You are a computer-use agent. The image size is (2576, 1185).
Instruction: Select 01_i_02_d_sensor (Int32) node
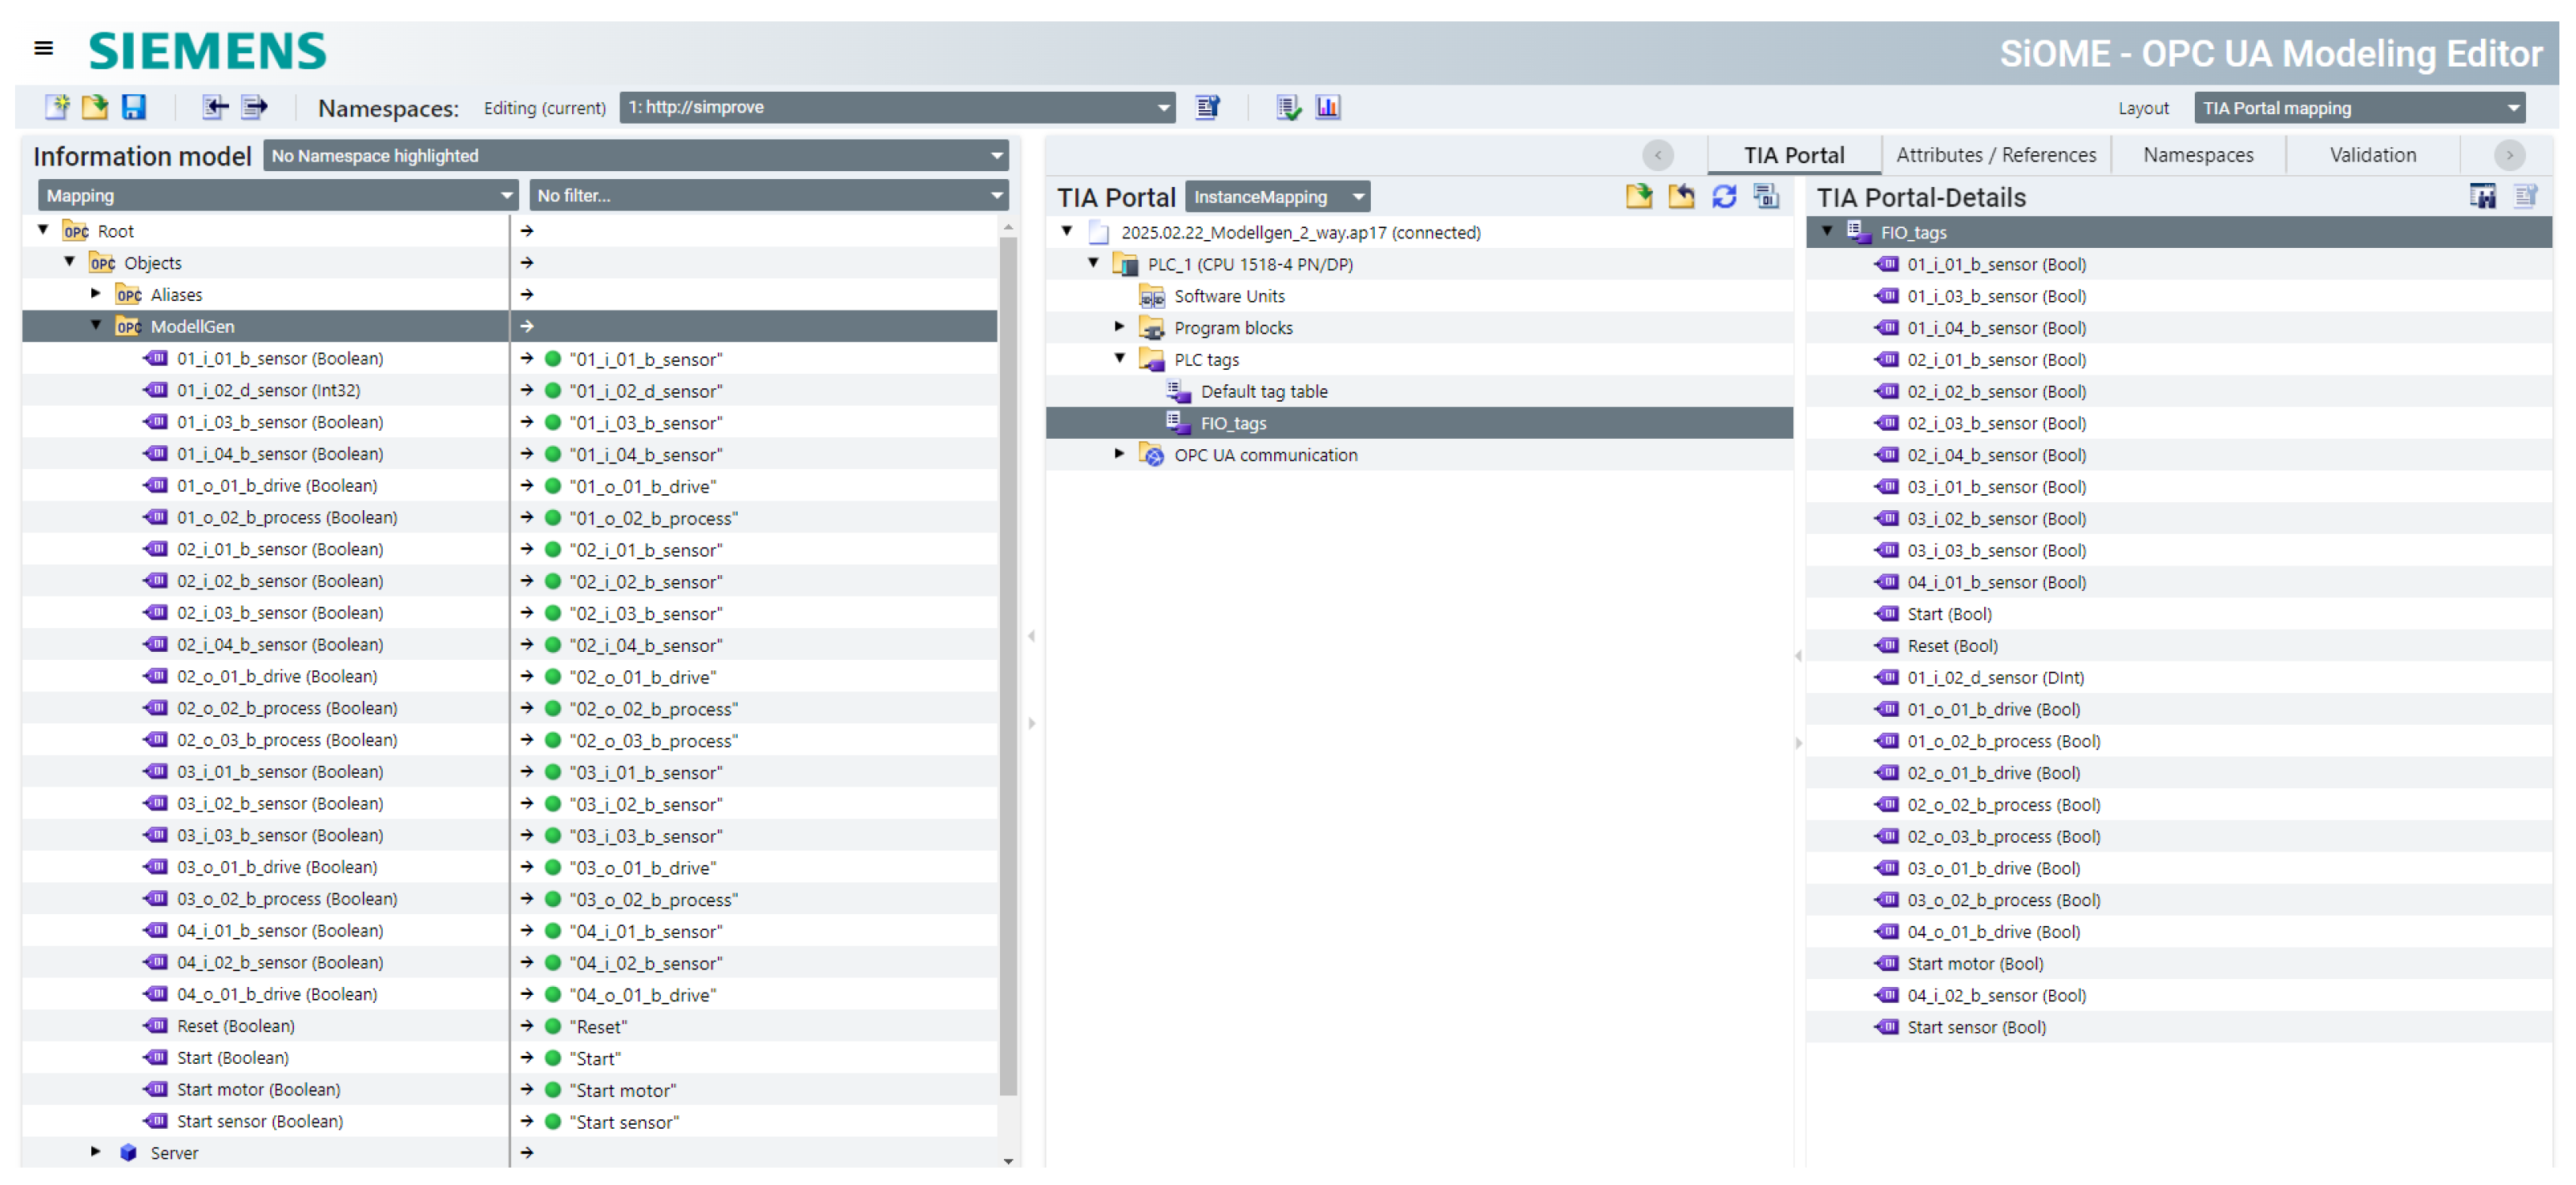point(268,390)
